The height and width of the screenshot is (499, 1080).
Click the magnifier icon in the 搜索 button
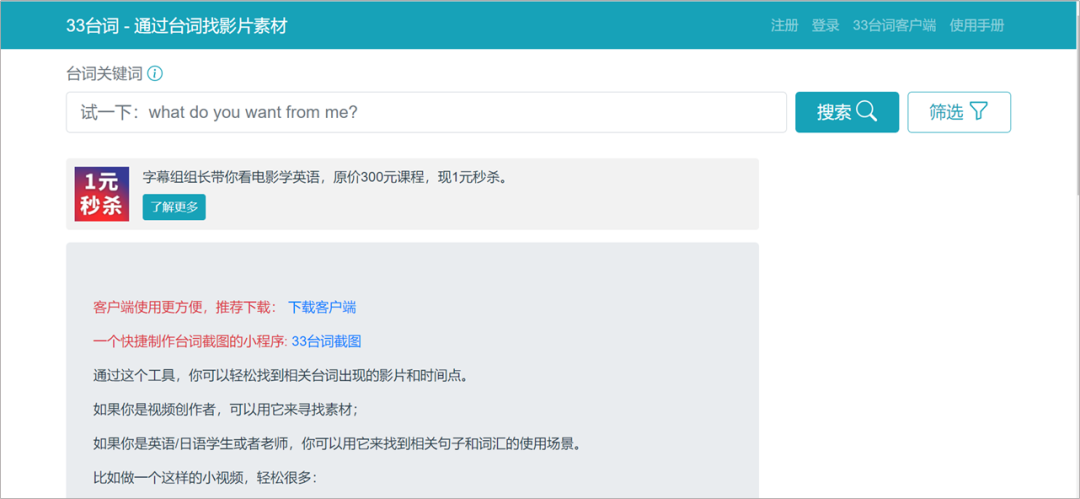coord(866,112)
